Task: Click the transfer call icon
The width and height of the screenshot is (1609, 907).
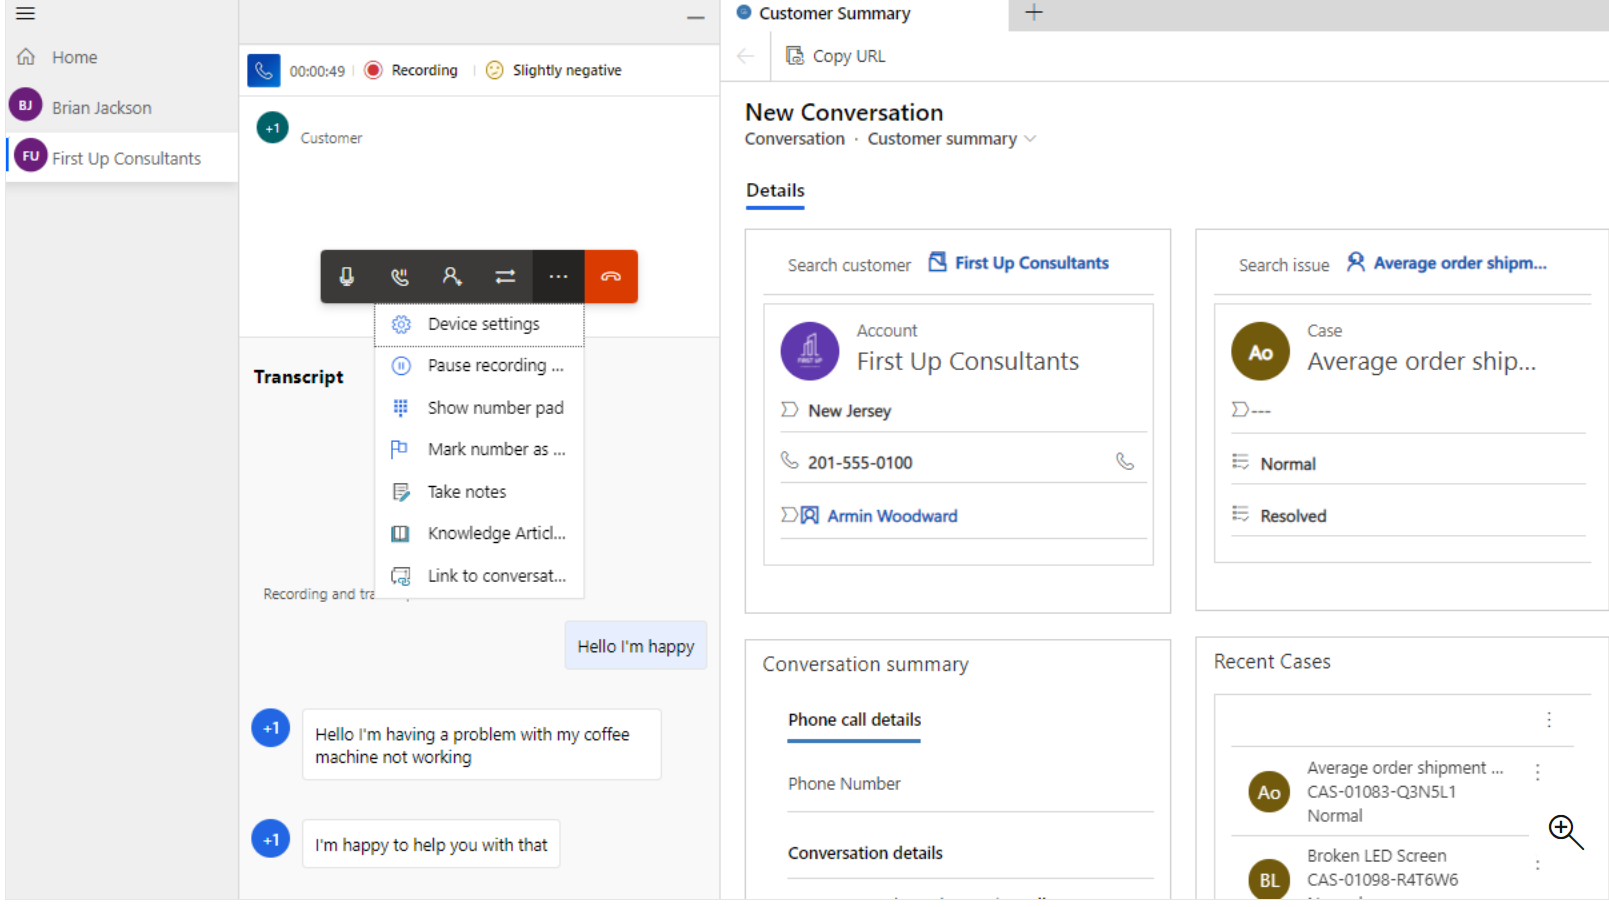Action: [x=505, y=276]
